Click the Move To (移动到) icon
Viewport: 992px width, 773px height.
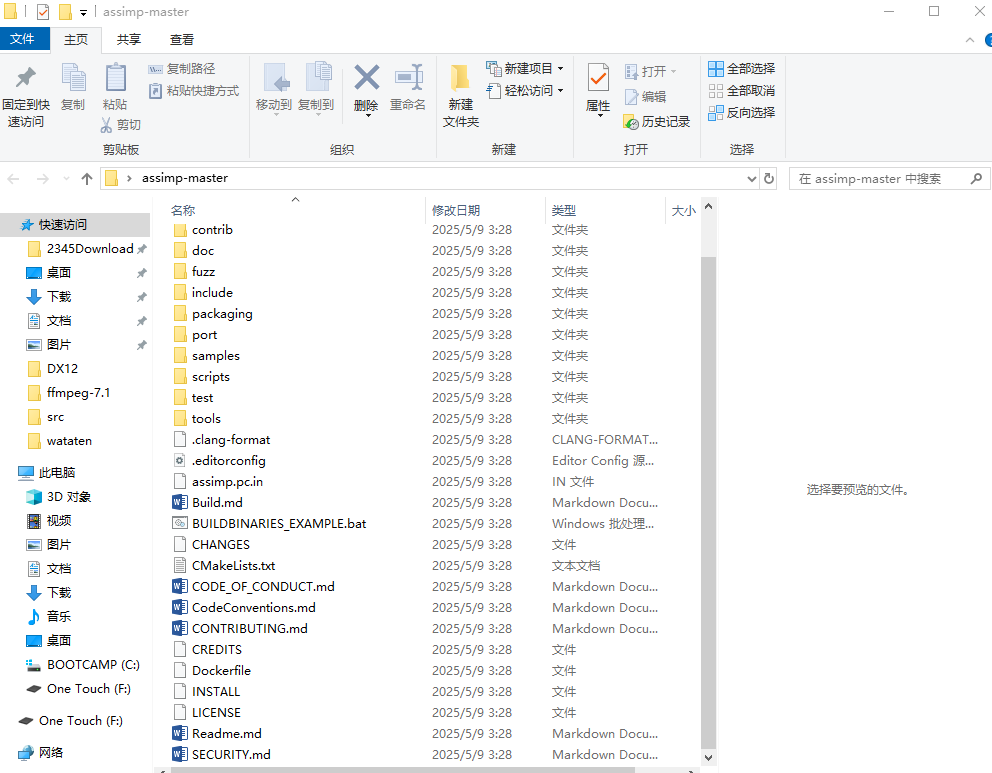pyautogui.click(x=274, y=78)
